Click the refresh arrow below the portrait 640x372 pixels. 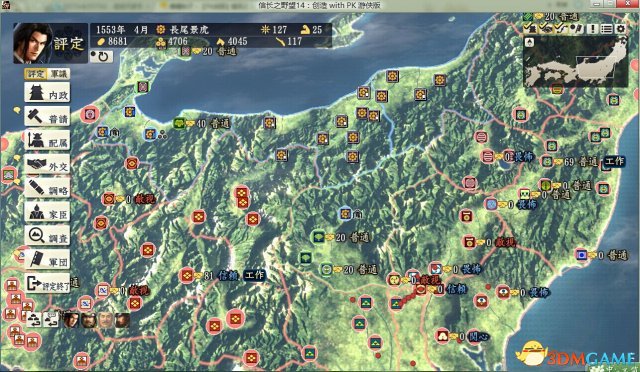coord(101,56)
